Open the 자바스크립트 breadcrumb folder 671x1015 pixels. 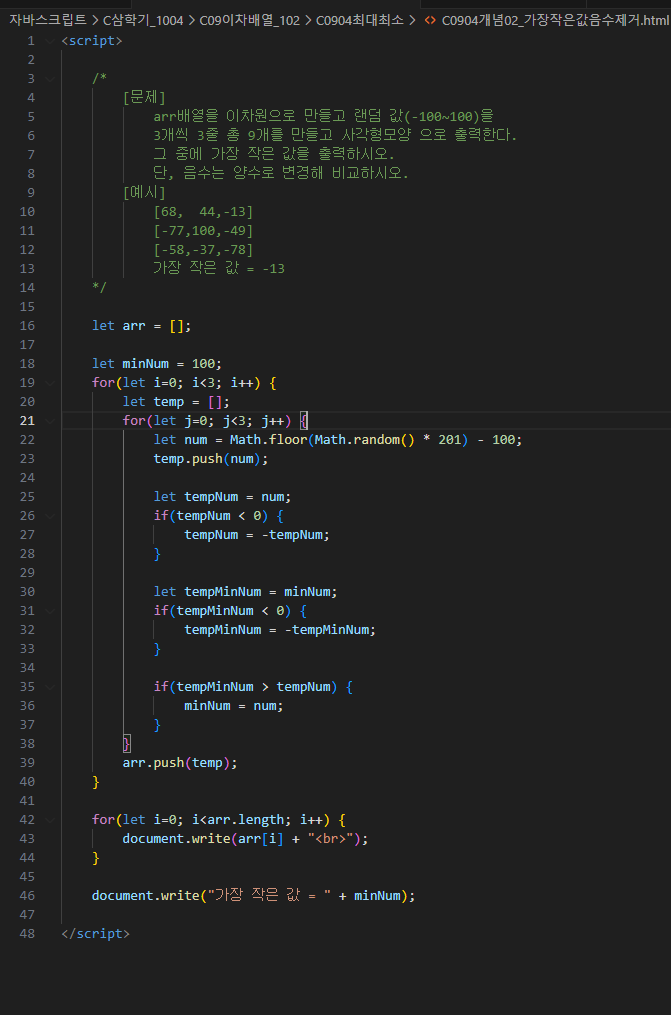[x=47, y=21]
